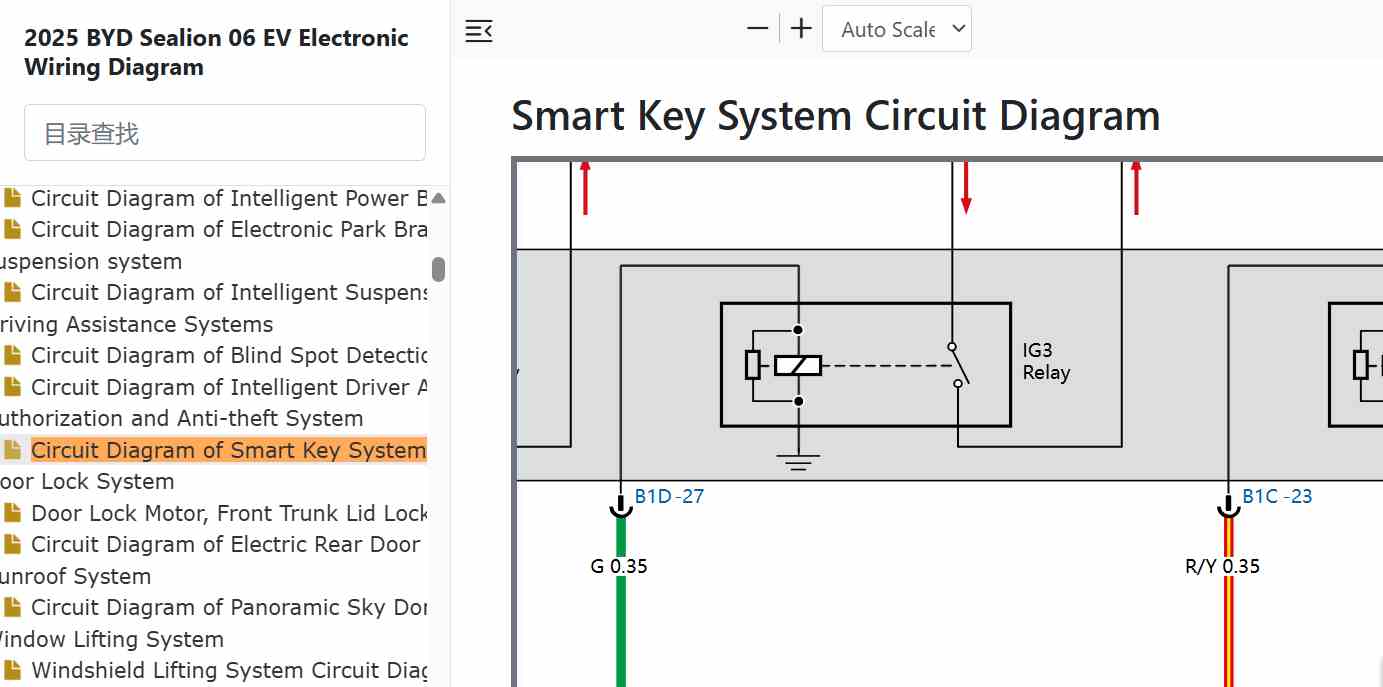This screenshot has width=1383, height=687.
Task: Toggle the sidebar menu icon
Action: 479,30
